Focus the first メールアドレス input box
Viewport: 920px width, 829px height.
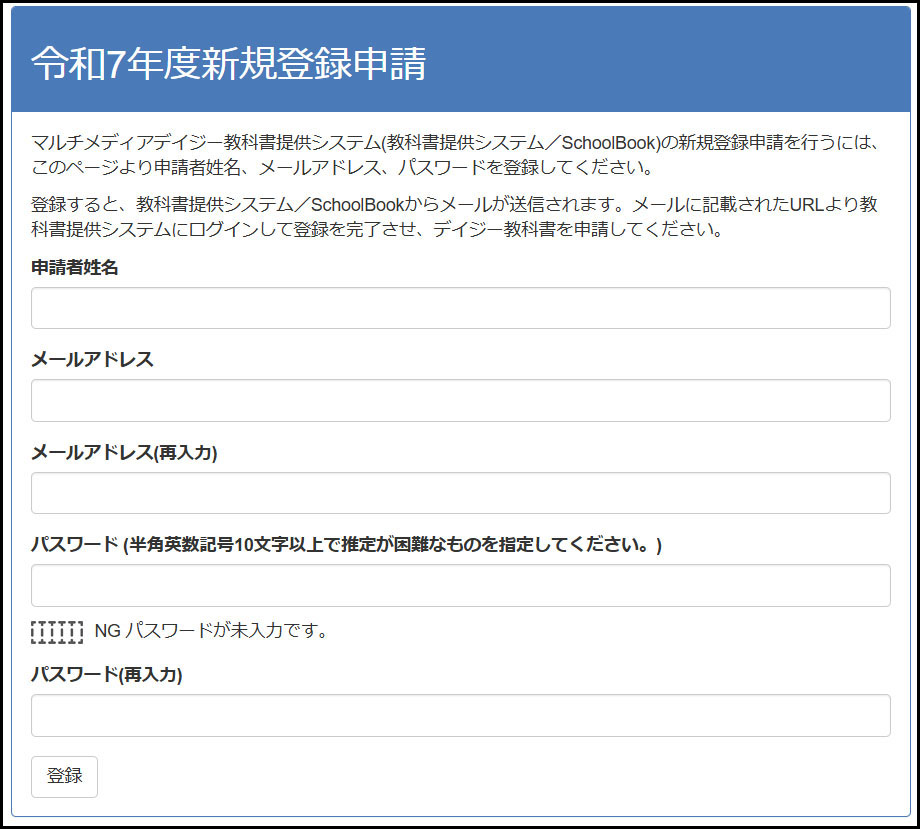click(x=460, y=400)
